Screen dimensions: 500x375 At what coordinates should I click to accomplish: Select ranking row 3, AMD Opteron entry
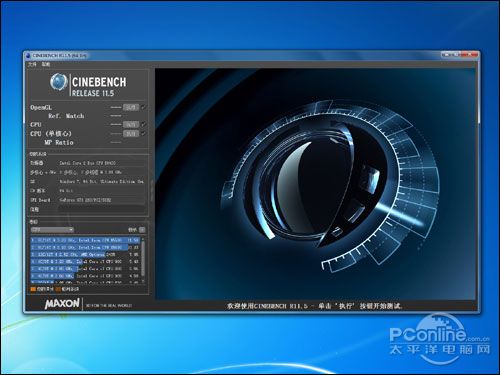click(85, 254)
